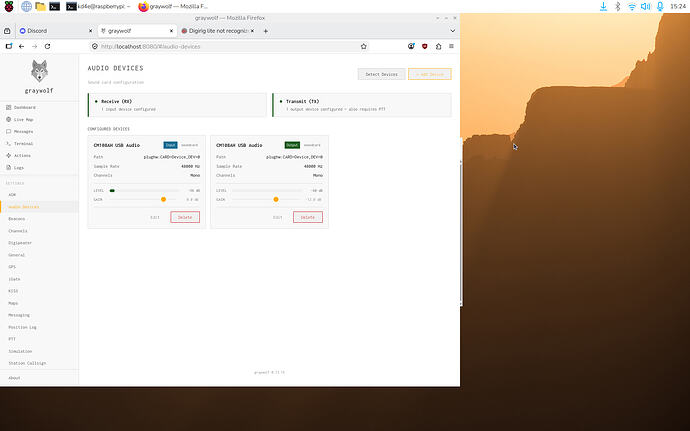Click the Dashboard icon in sidebar
690x431 pixels.
pyautogui.click(x=8, y=107)
